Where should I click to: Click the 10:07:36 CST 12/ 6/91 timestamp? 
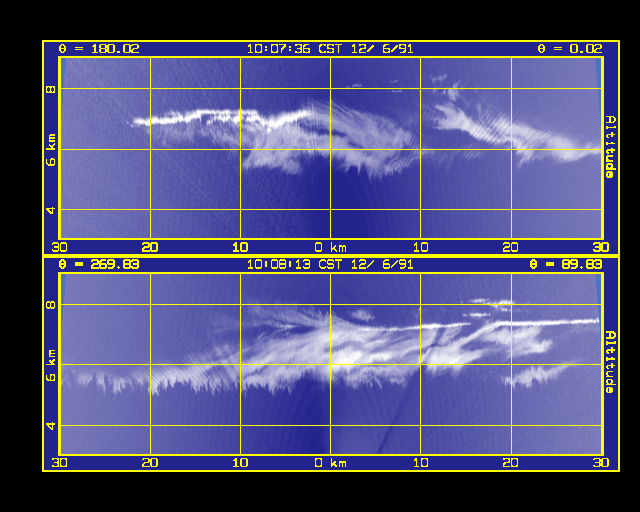330,49
